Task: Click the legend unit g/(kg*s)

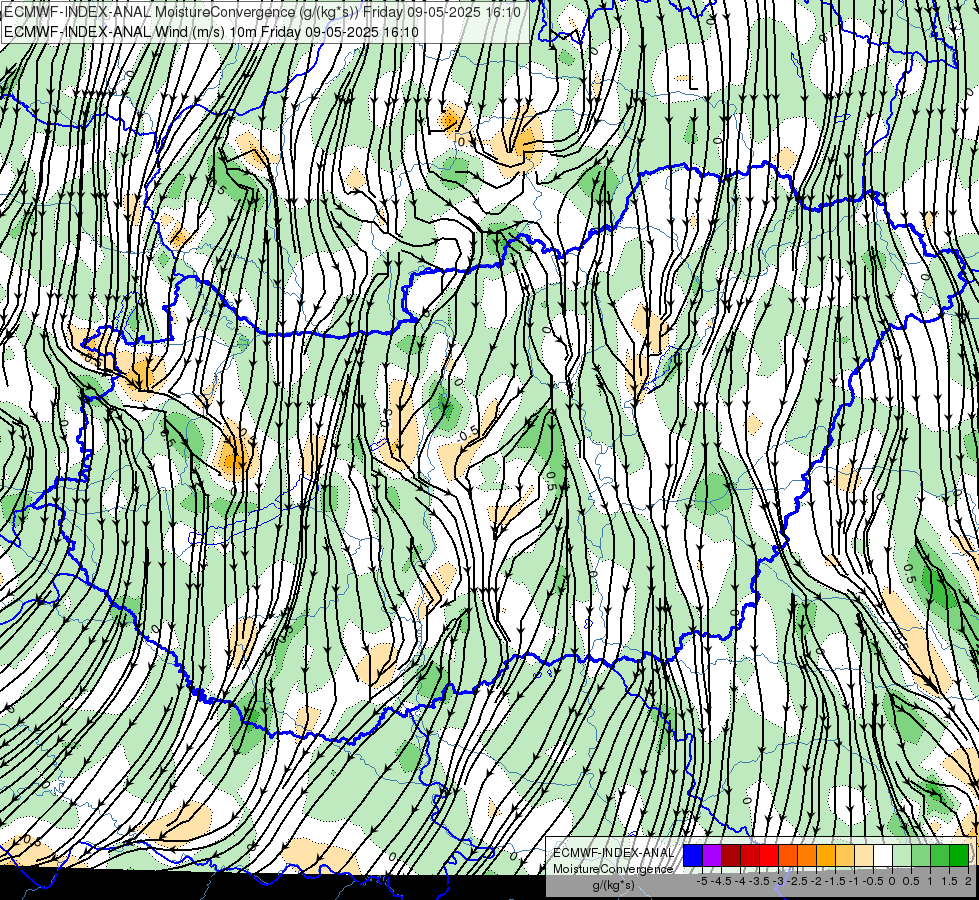Action: coord(613,886)
